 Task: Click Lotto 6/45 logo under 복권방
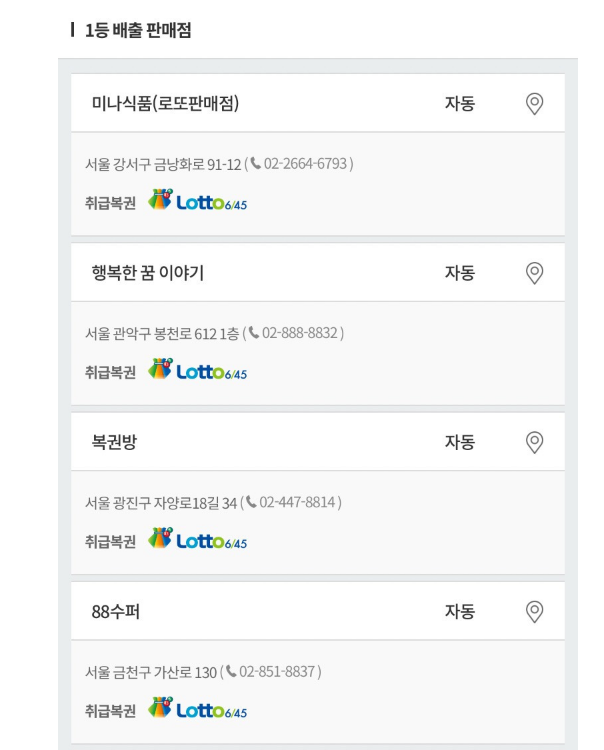(197, 540)
